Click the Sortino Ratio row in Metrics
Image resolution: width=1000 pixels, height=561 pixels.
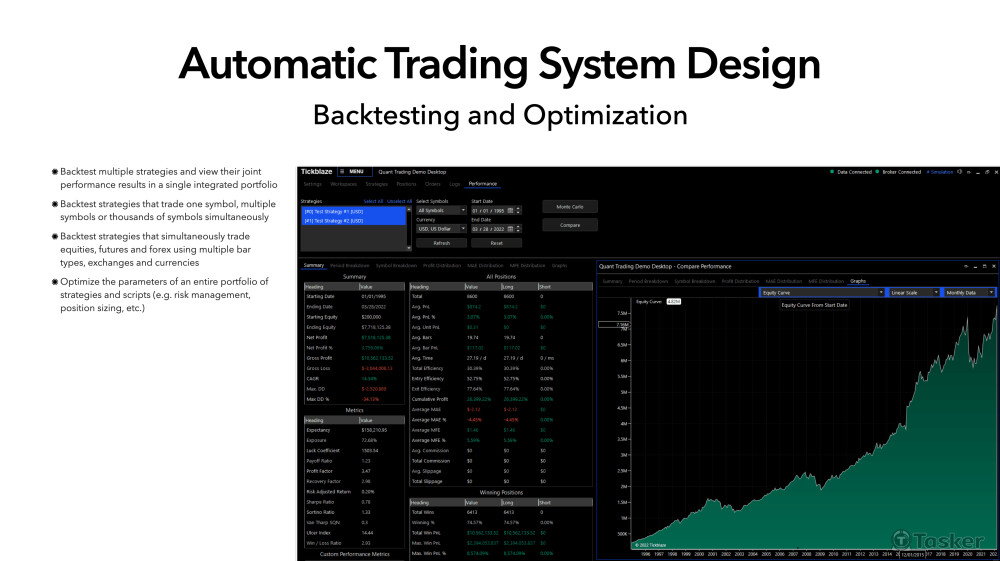coord(355,512)
